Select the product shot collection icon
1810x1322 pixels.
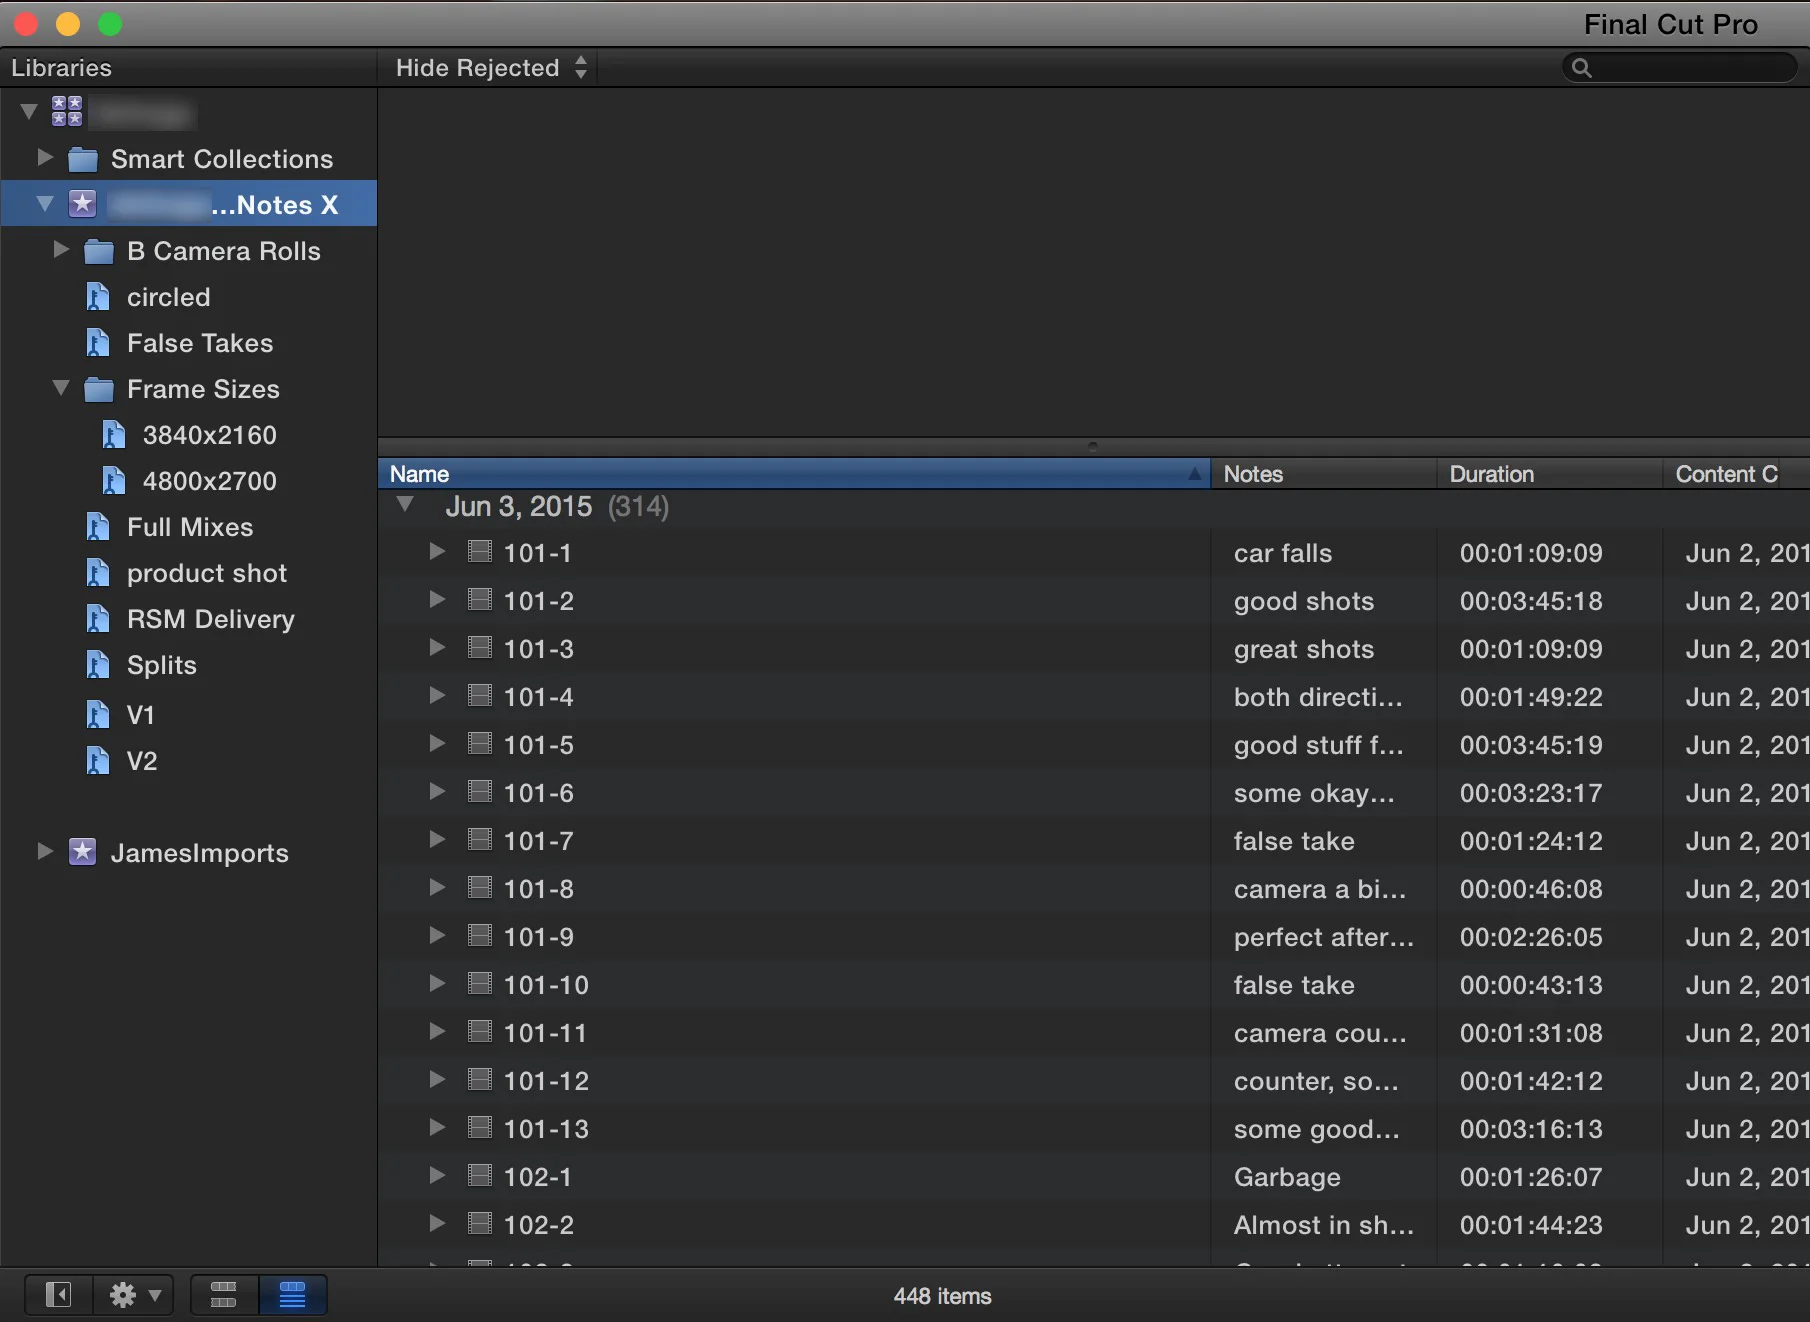[97, 573]
